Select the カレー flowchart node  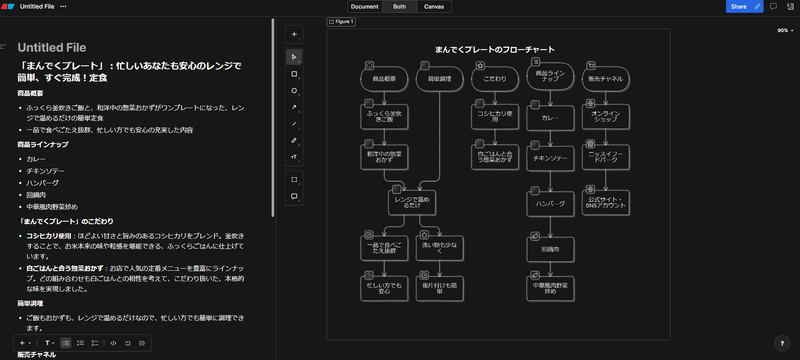[550, 118]
